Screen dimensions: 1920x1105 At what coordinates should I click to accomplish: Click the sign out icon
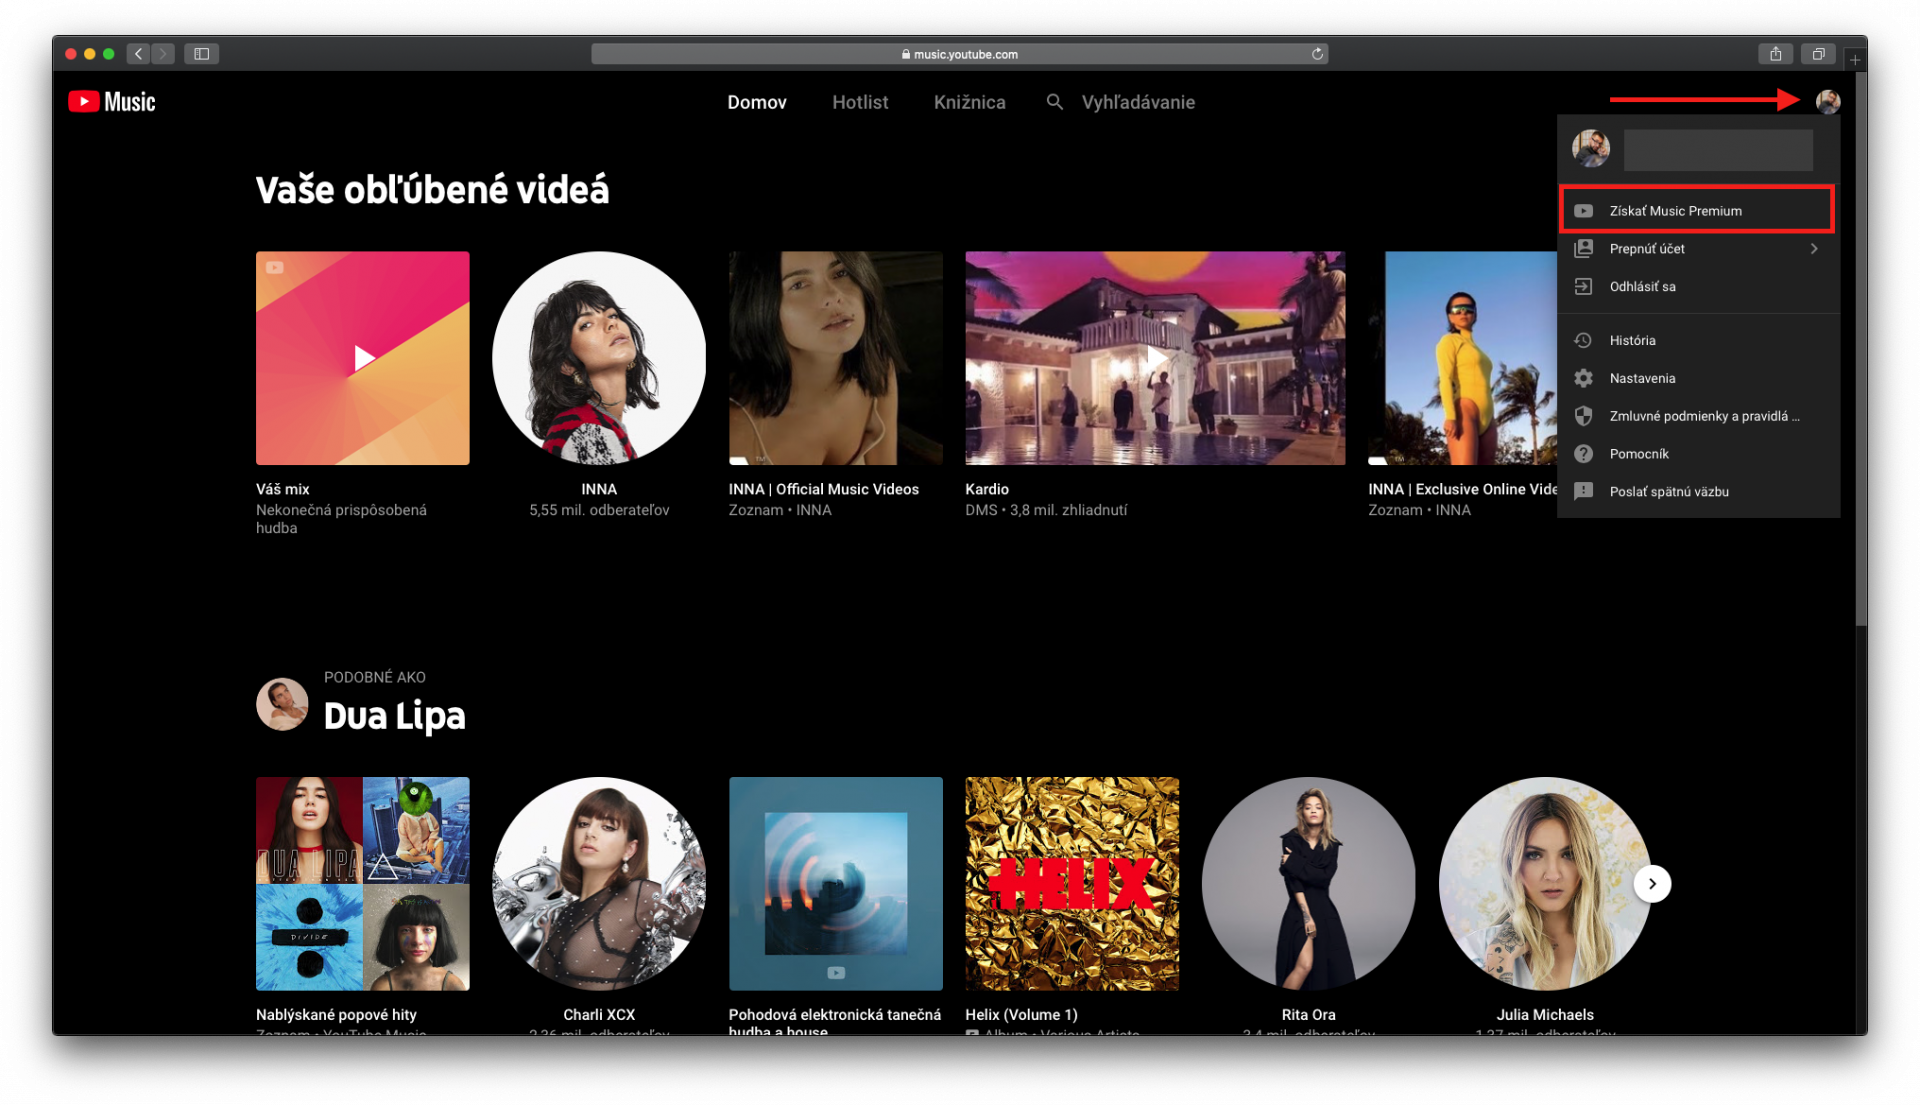click(x=1583, y=287)
